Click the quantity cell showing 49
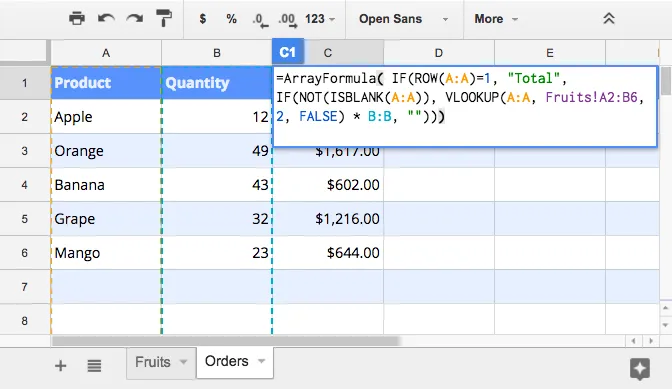The width and height of the screenshot is (672, 389). tap(217, 151)
